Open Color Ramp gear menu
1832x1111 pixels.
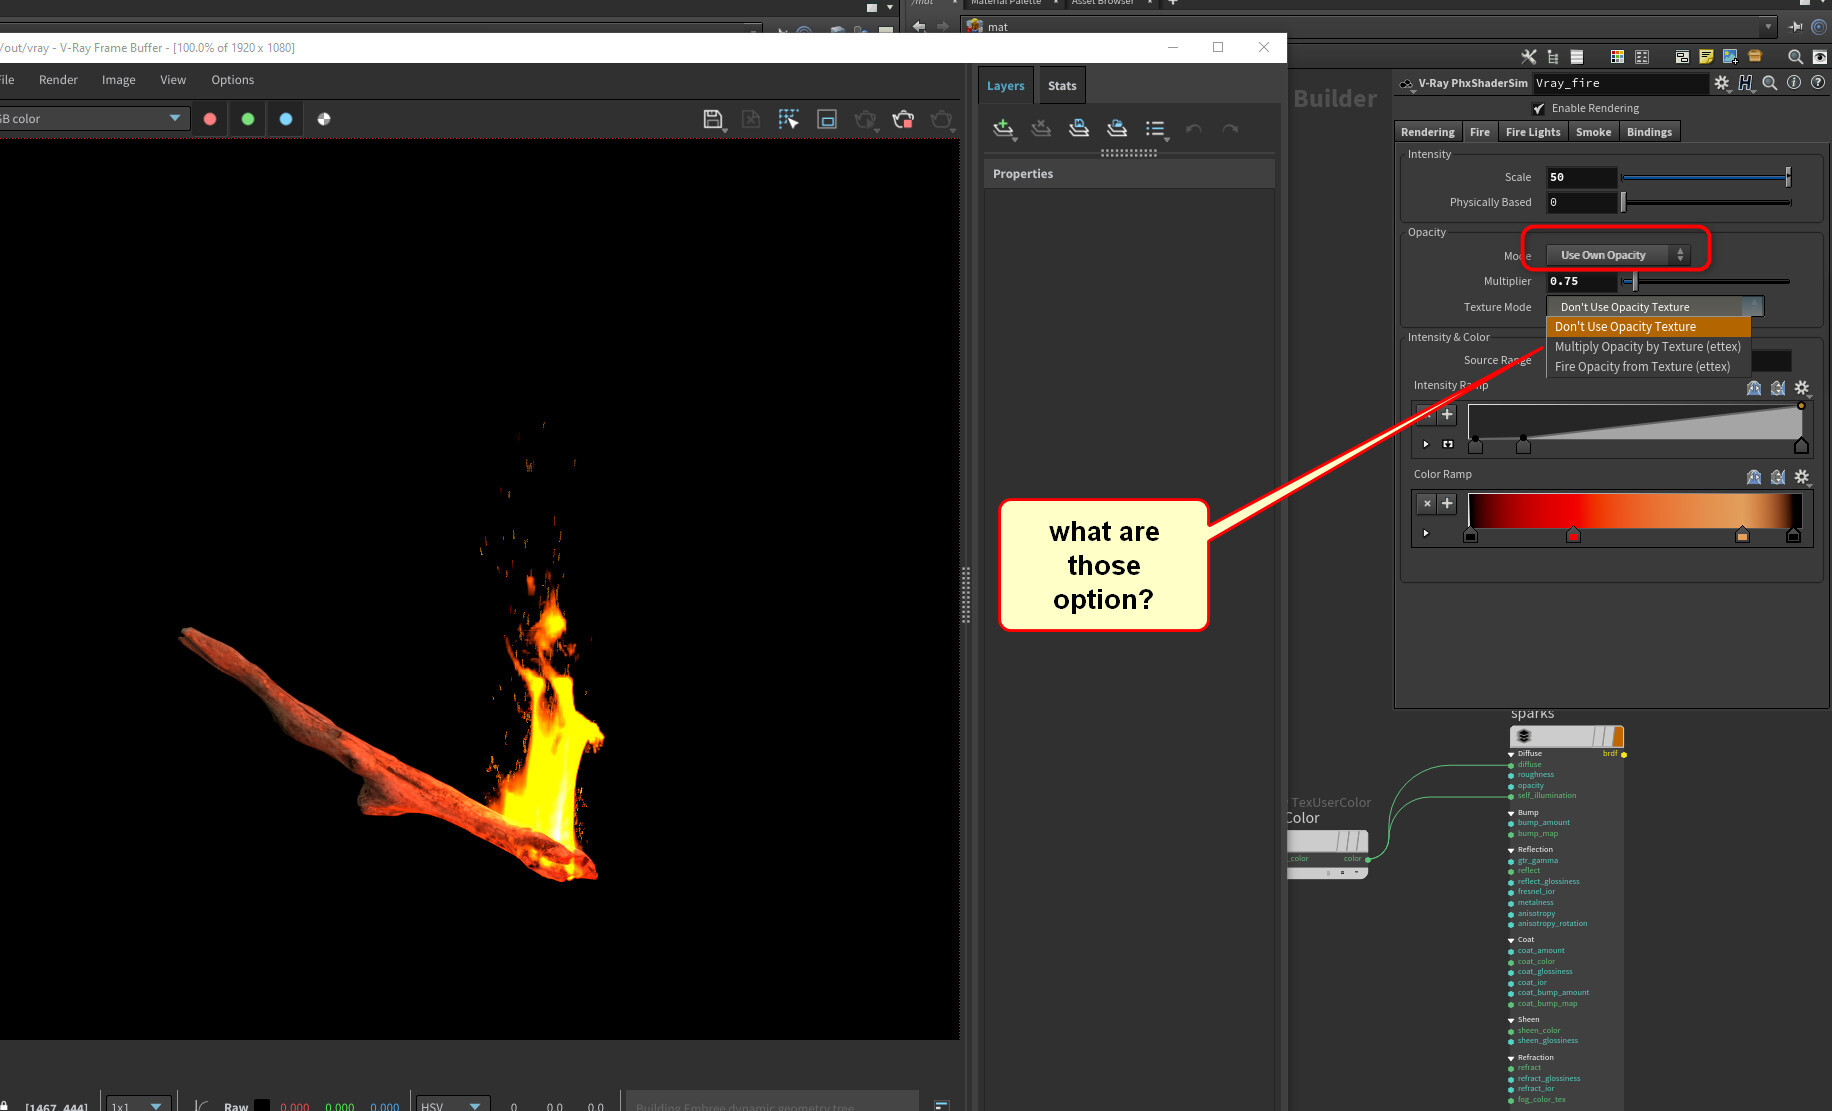point(1802,477)
